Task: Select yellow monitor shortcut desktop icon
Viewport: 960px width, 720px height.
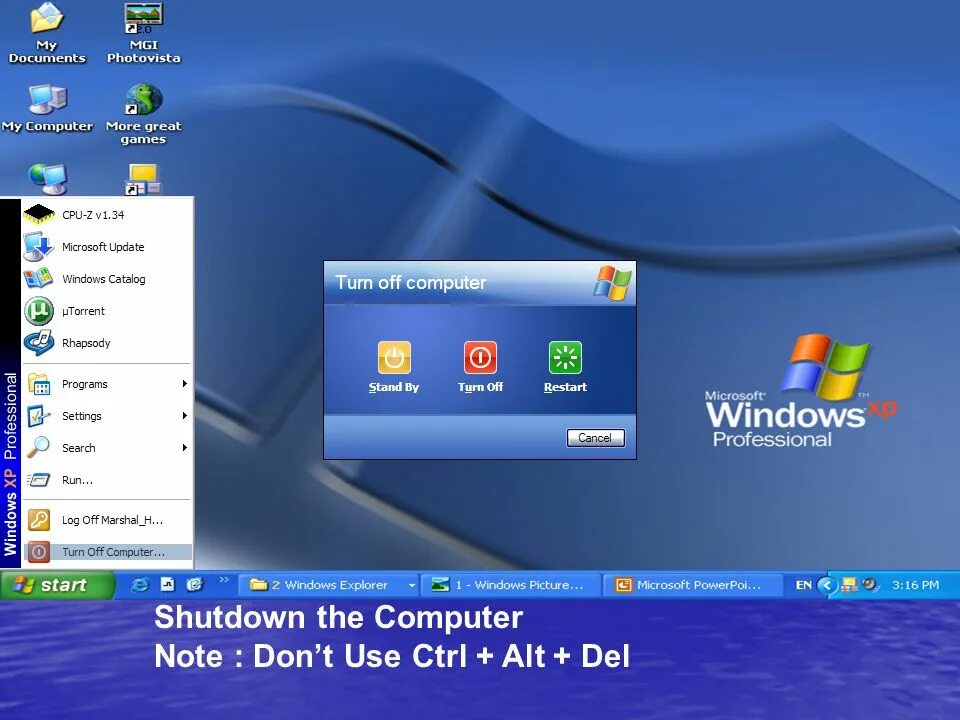Action: click(x=143, y=179)
